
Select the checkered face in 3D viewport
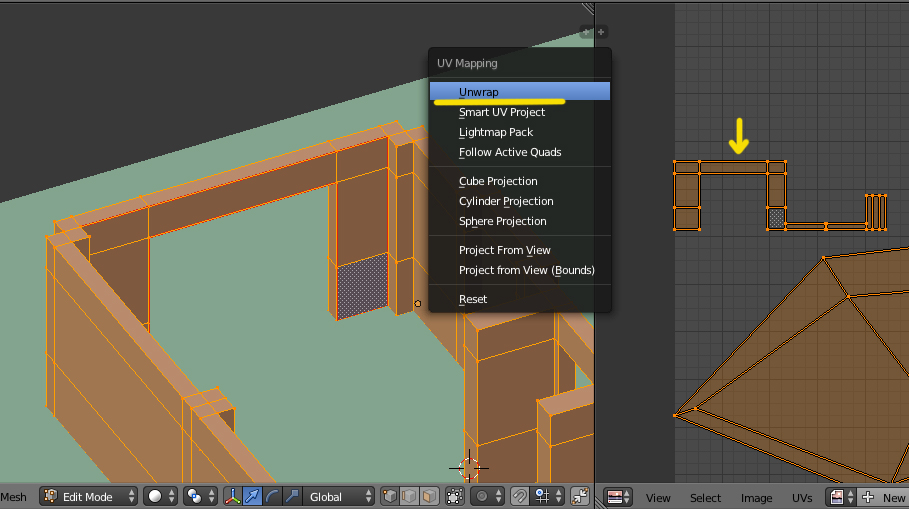click(362, 285)
